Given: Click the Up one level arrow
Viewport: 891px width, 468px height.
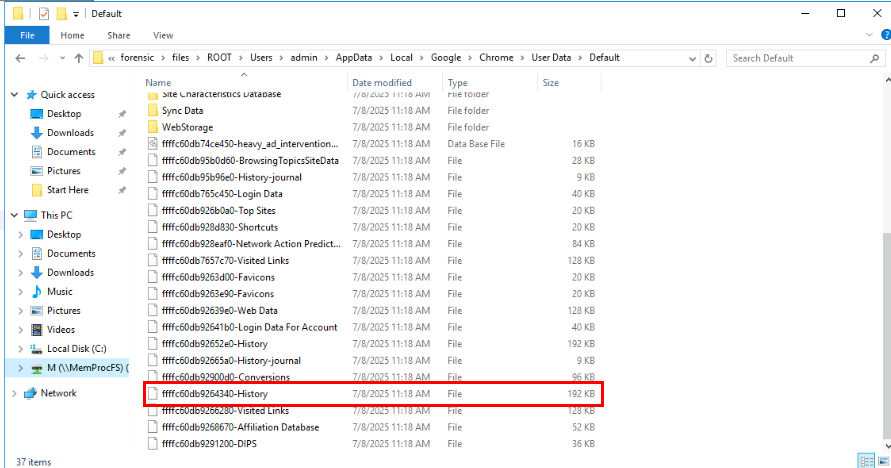Looking at the screenshot, I should [77, 58].
